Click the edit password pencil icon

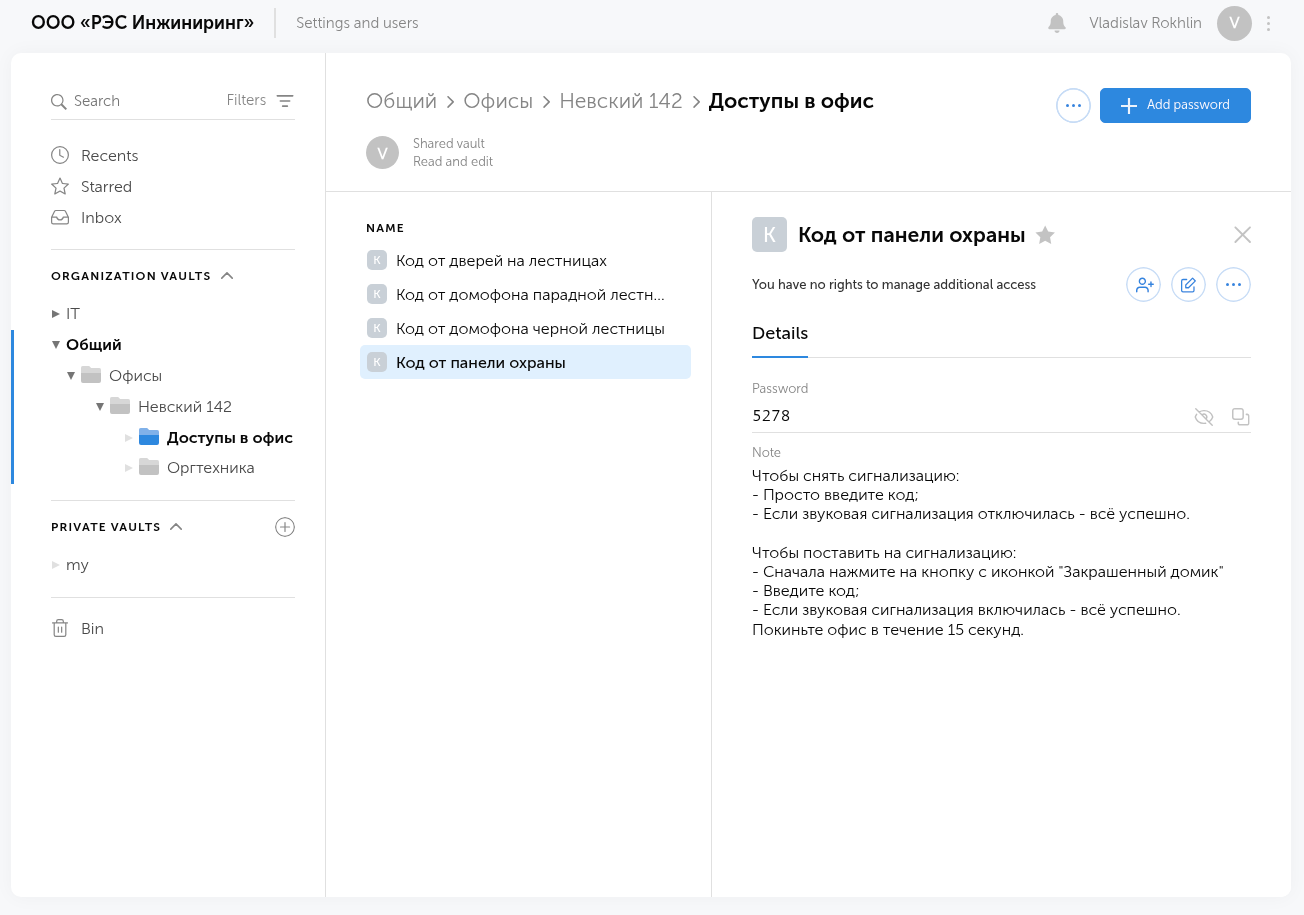[x=1188, y=285]
